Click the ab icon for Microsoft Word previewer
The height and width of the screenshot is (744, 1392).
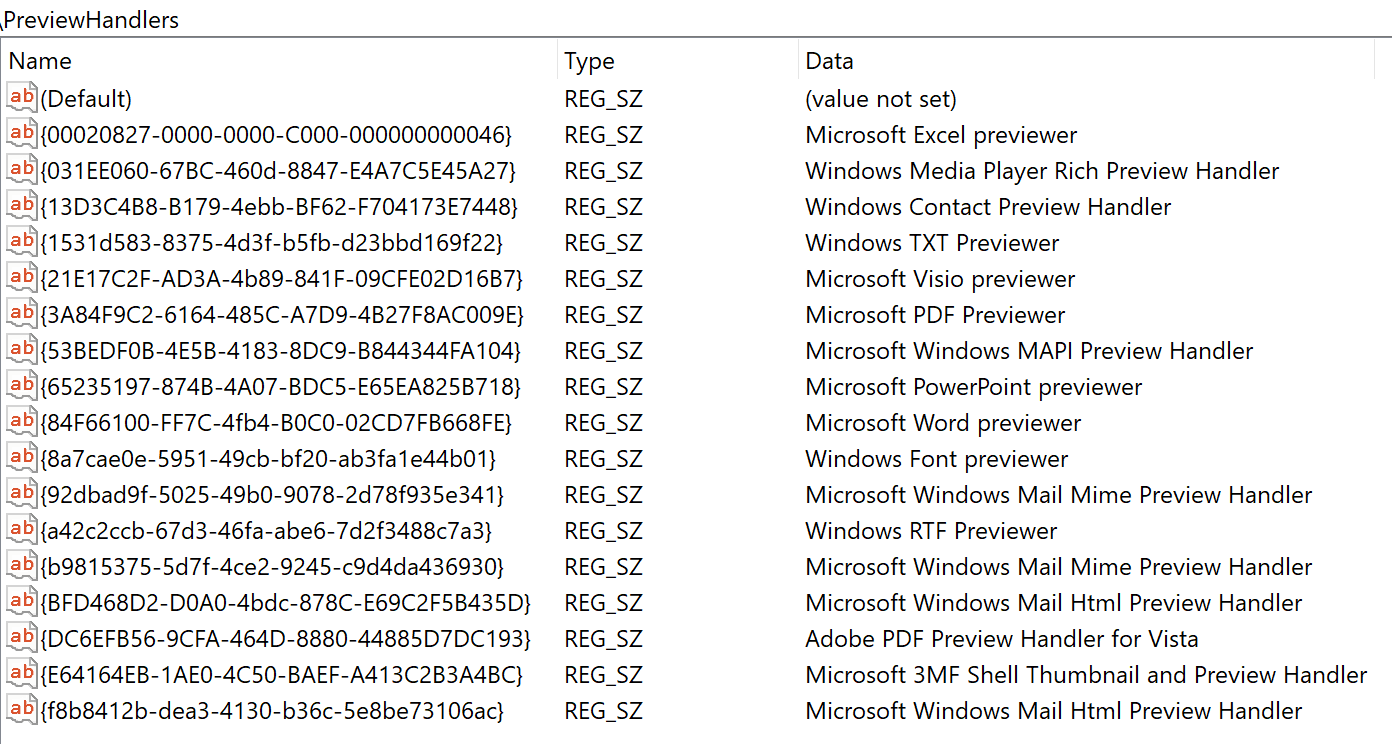point(21,422)
